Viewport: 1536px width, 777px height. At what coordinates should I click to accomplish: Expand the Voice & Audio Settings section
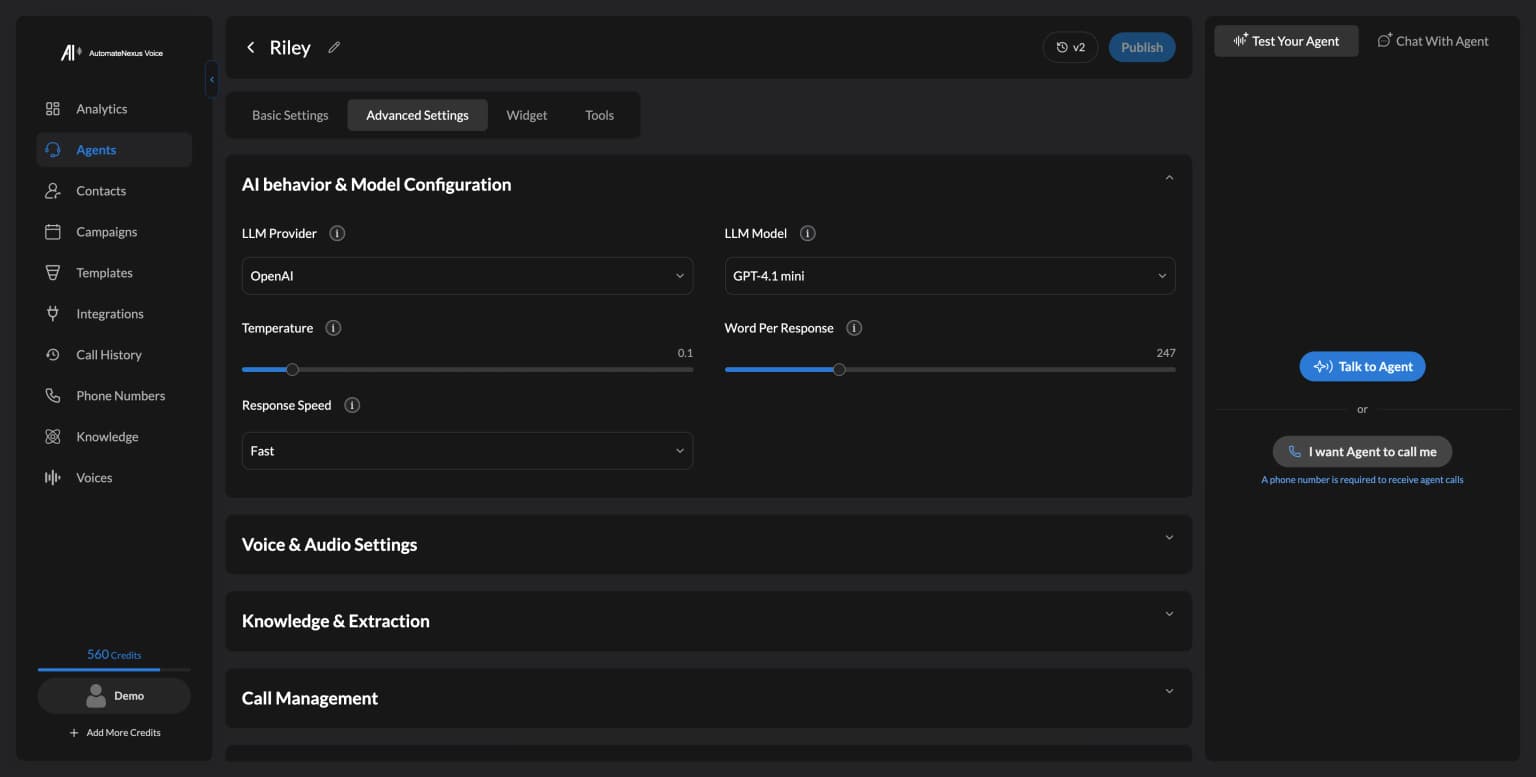coord(1169,538)
